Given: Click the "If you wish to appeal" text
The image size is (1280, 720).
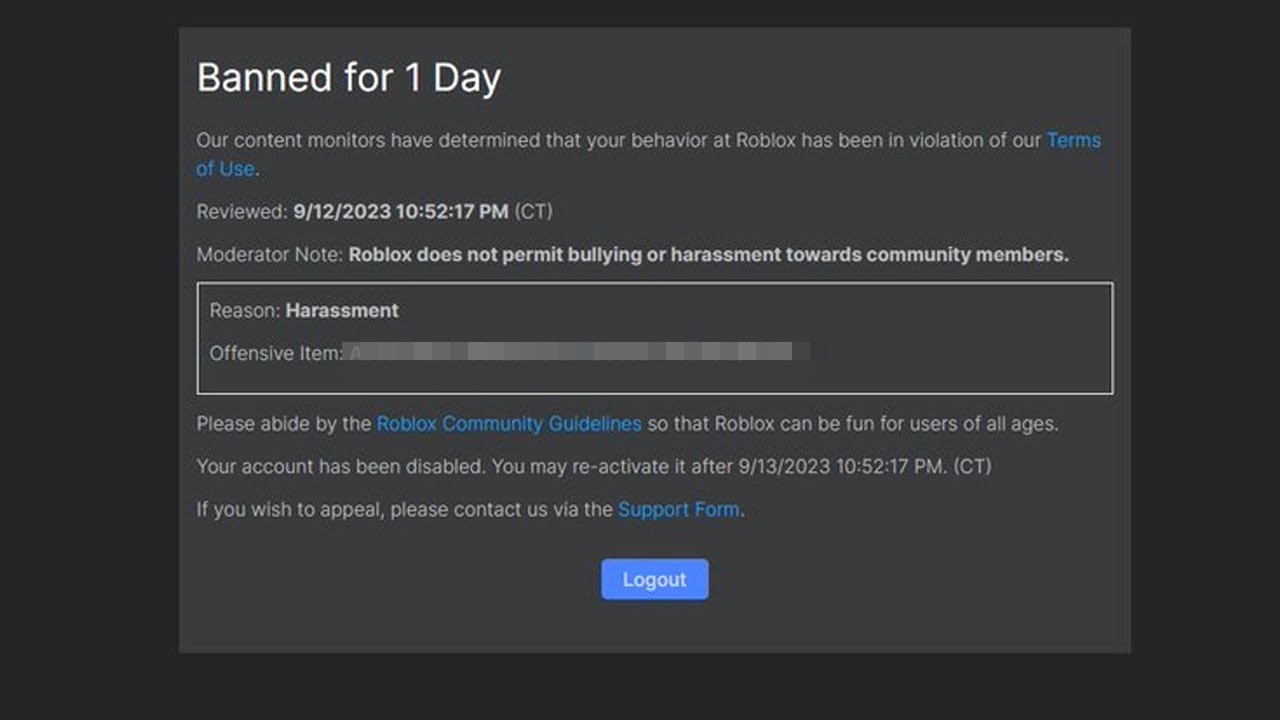Looking at the screenshot, I should [x=291, y=509].
